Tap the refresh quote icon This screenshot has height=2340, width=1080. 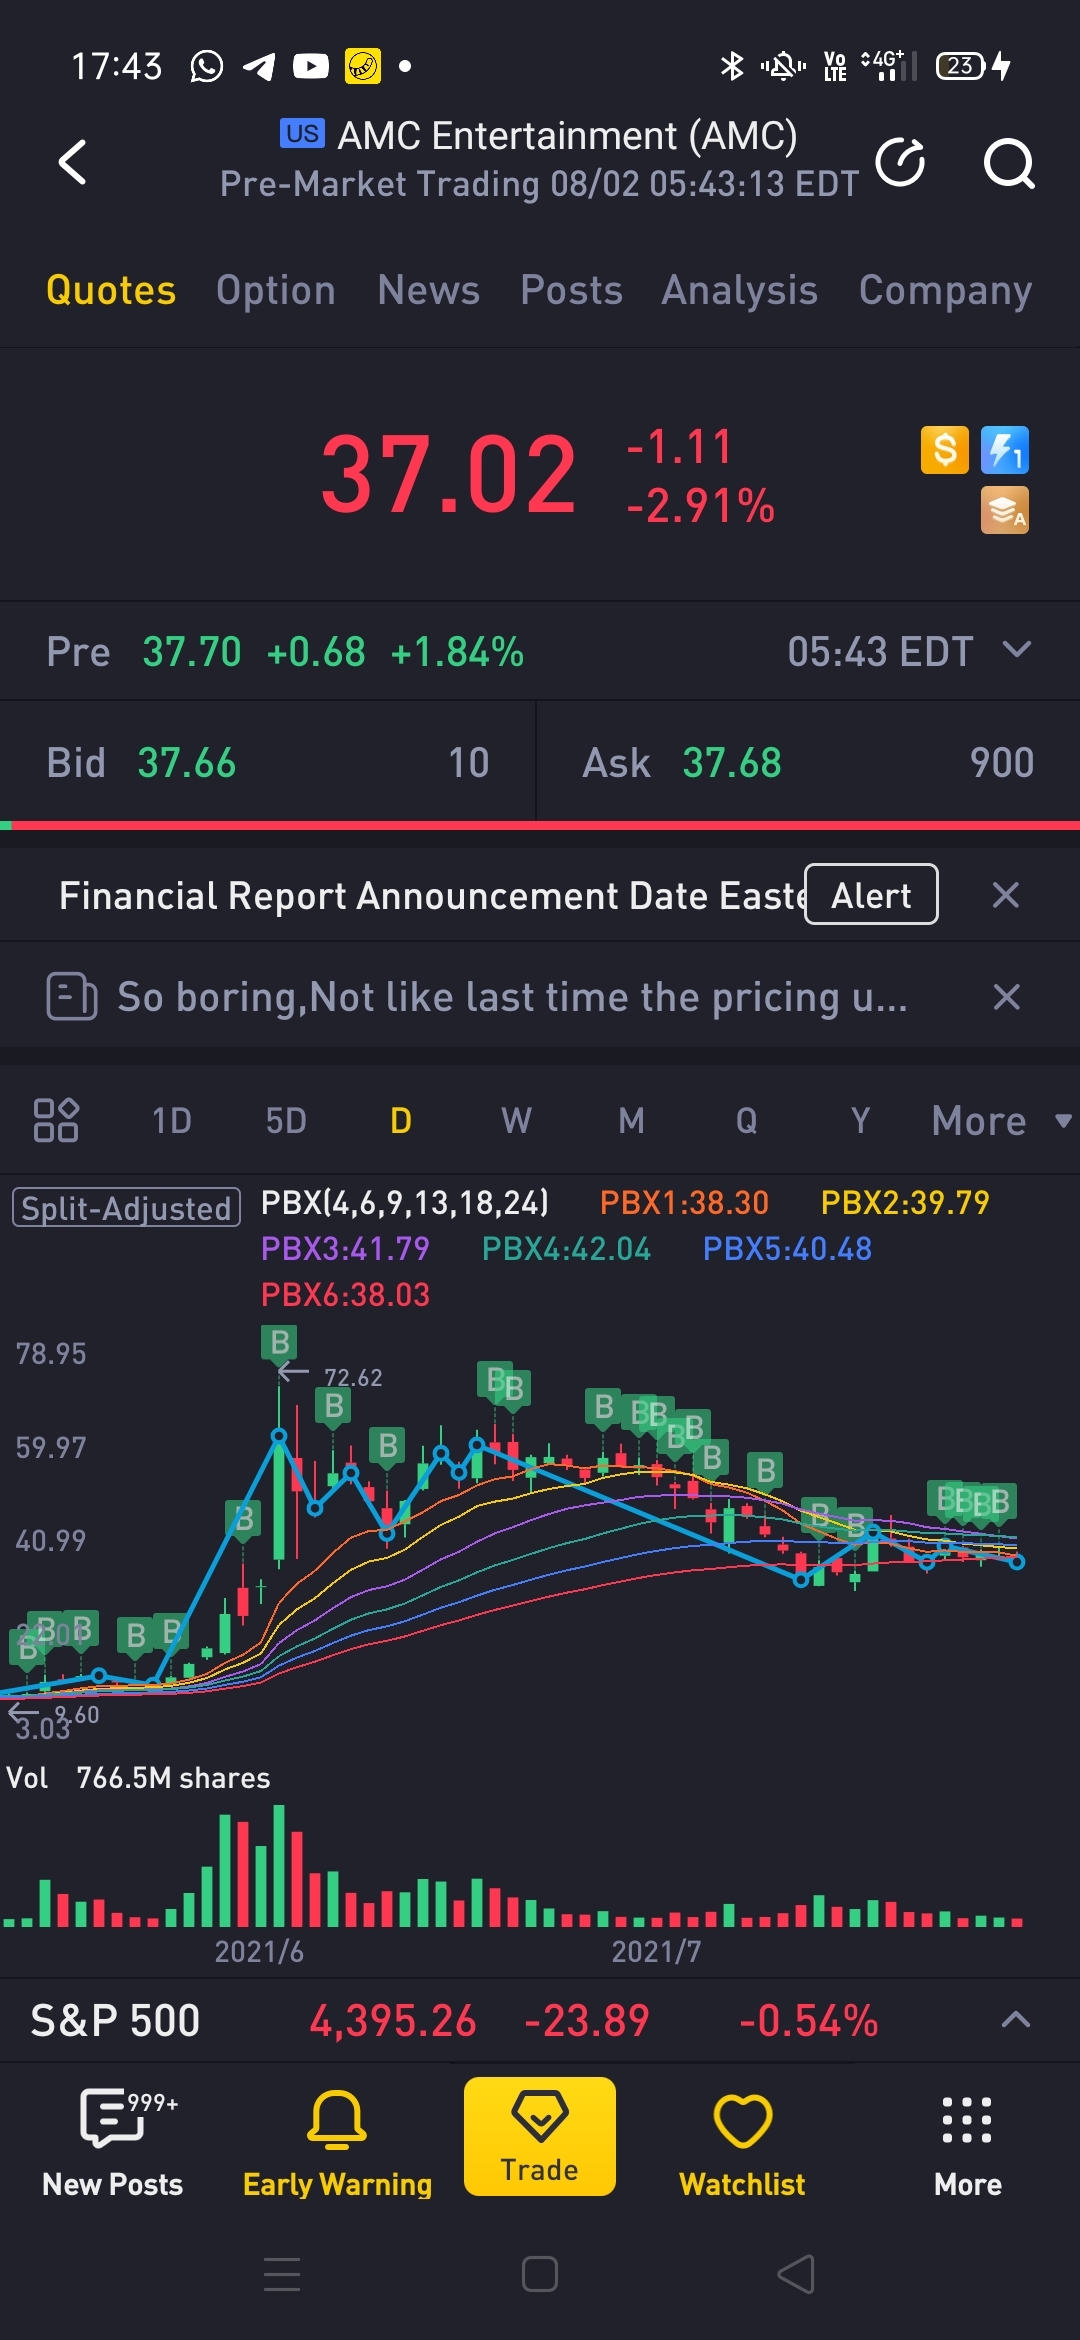coord(900,162)
